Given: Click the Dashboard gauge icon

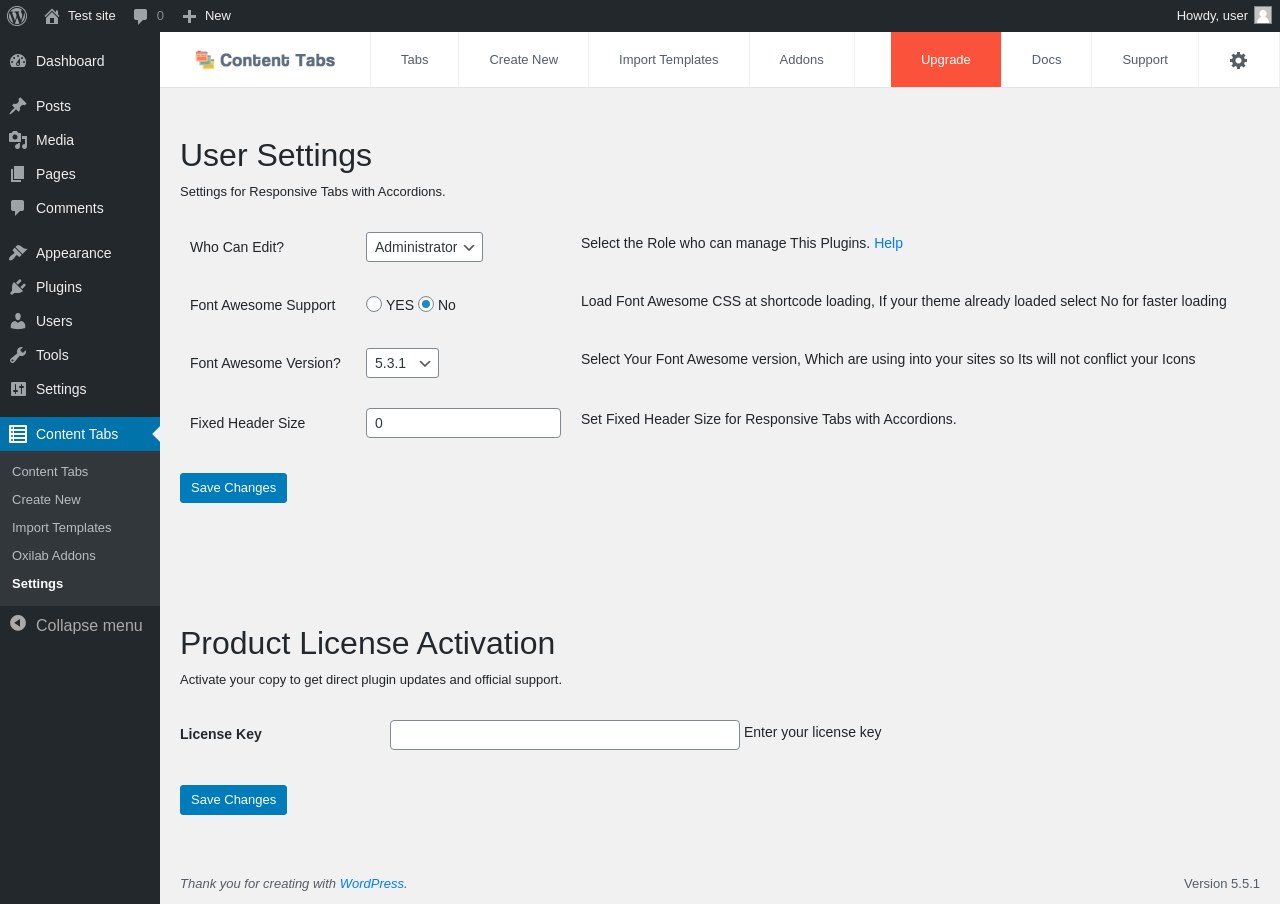Looking at the screenshot, I should 18,61.
